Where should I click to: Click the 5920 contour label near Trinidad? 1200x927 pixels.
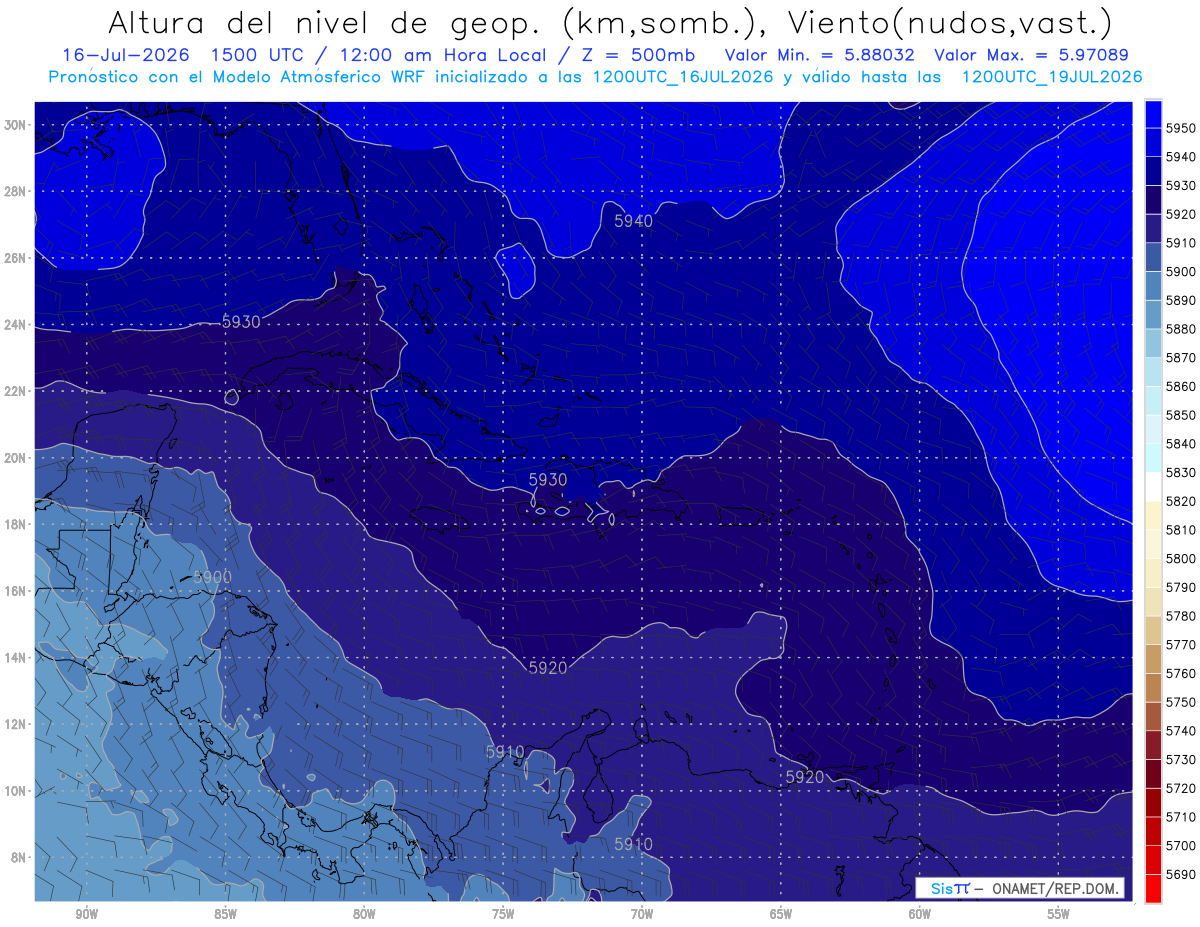(804, 776)
